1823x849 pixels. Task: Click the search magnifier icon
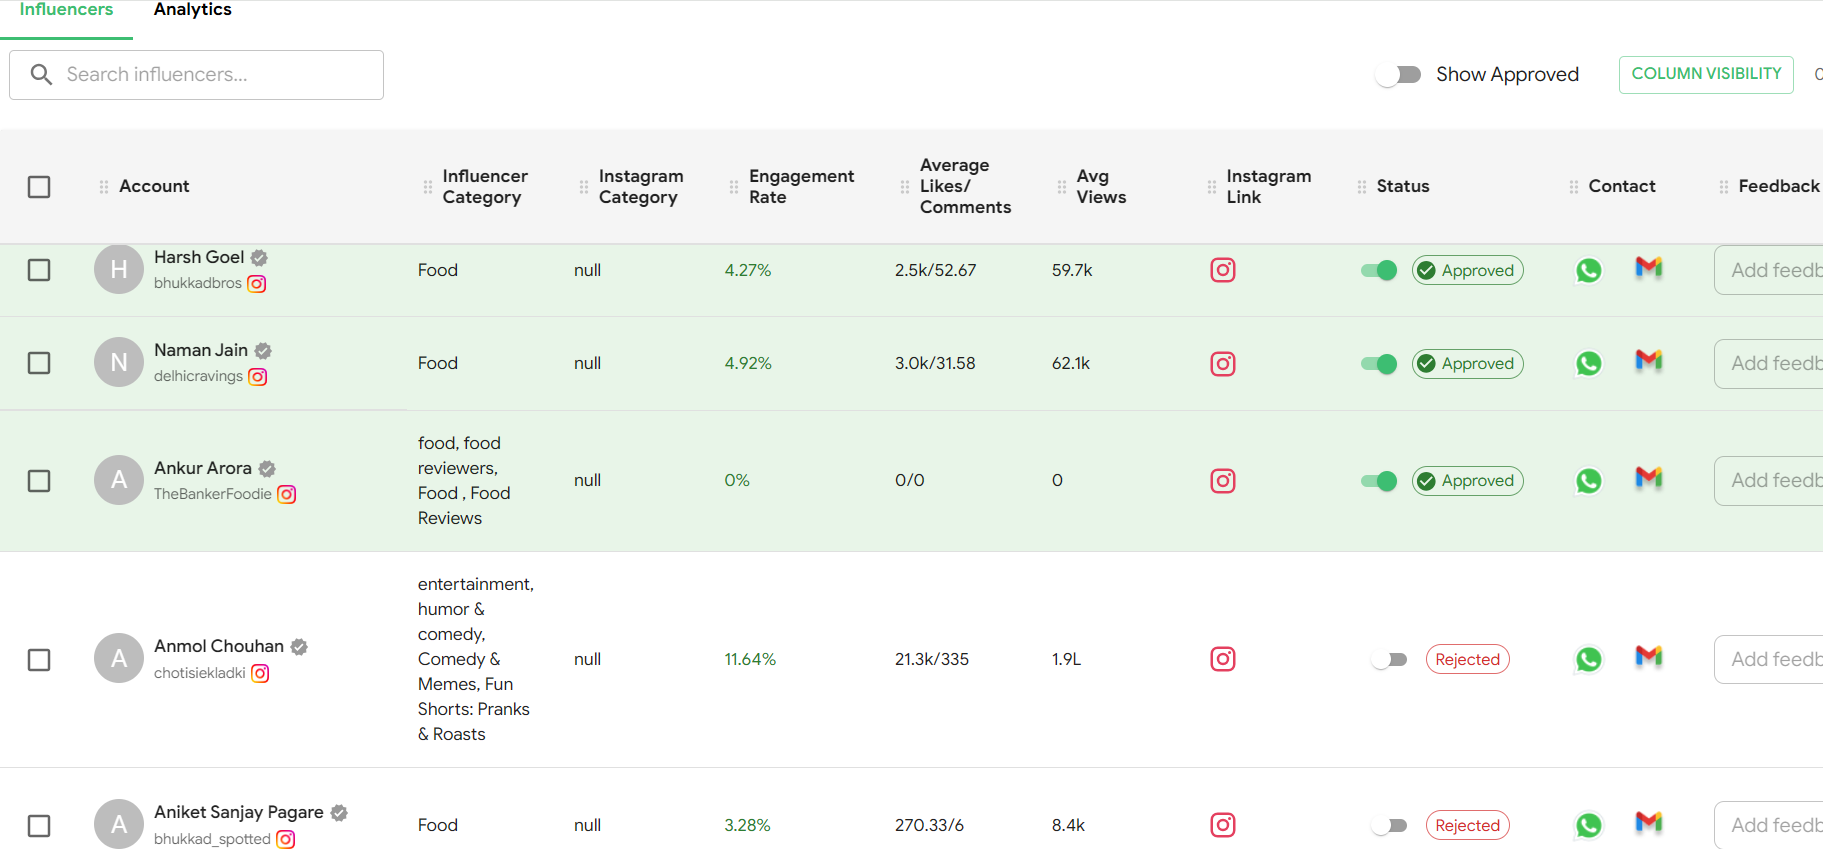(41, 75)
